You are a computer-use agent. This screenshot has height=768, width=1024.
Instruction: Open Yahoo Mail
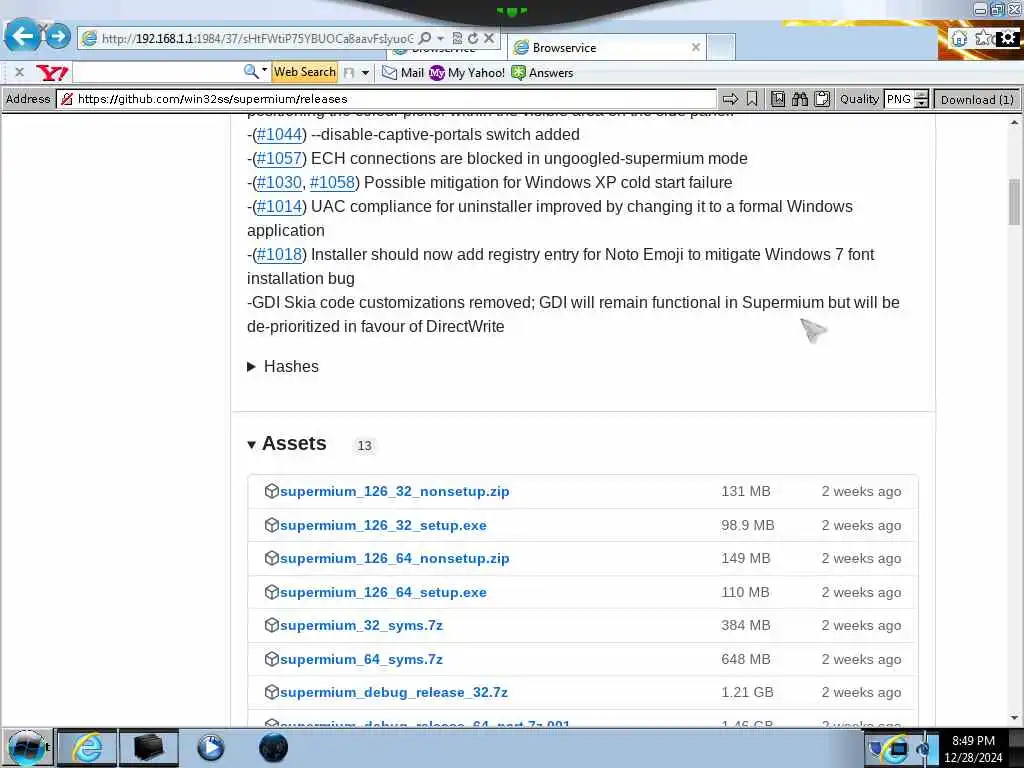click(x=403, y=72)
